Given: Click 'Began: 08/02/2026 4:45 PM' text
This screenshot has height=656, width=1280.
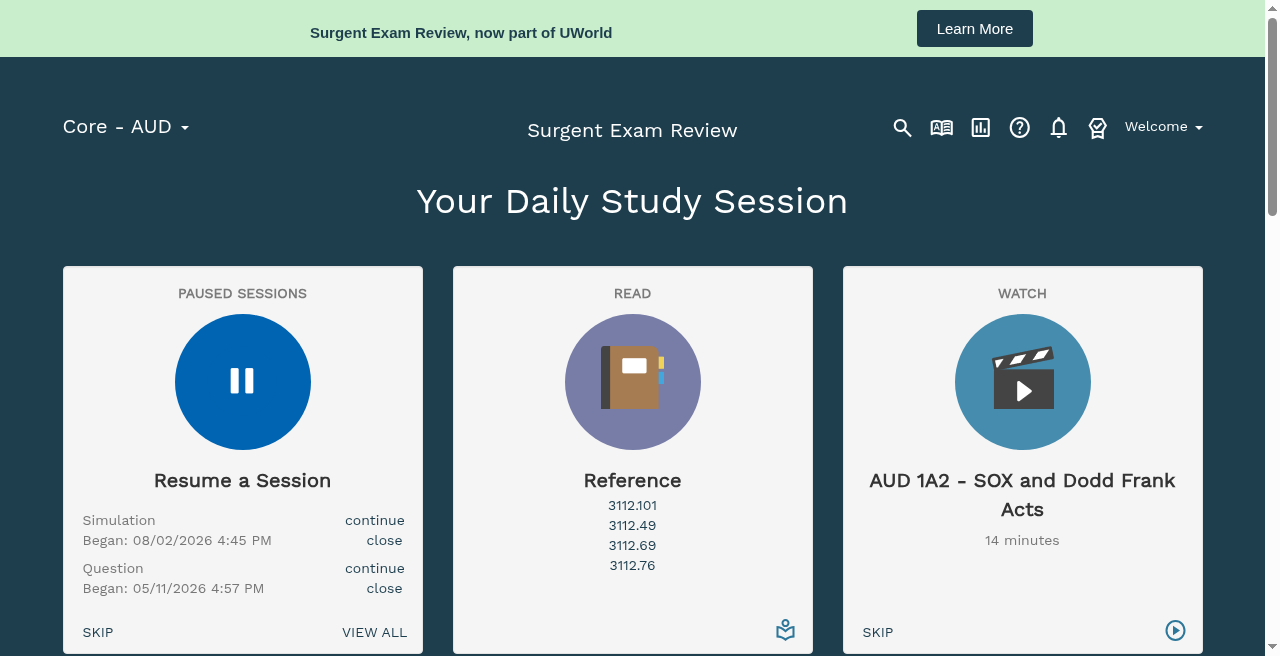Looking at the screenshot, I should pos(177,541).
